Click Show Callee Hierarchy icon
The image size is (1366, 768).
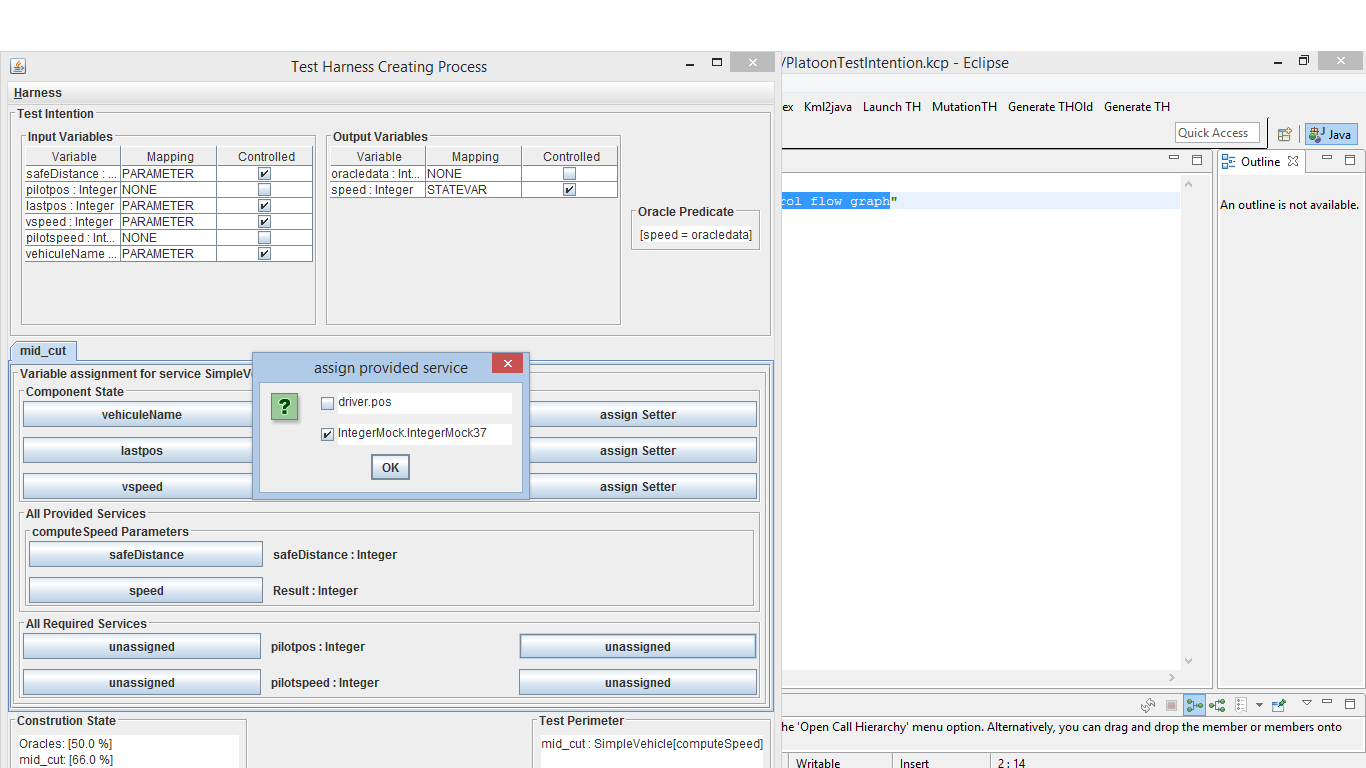[1217, 705]
